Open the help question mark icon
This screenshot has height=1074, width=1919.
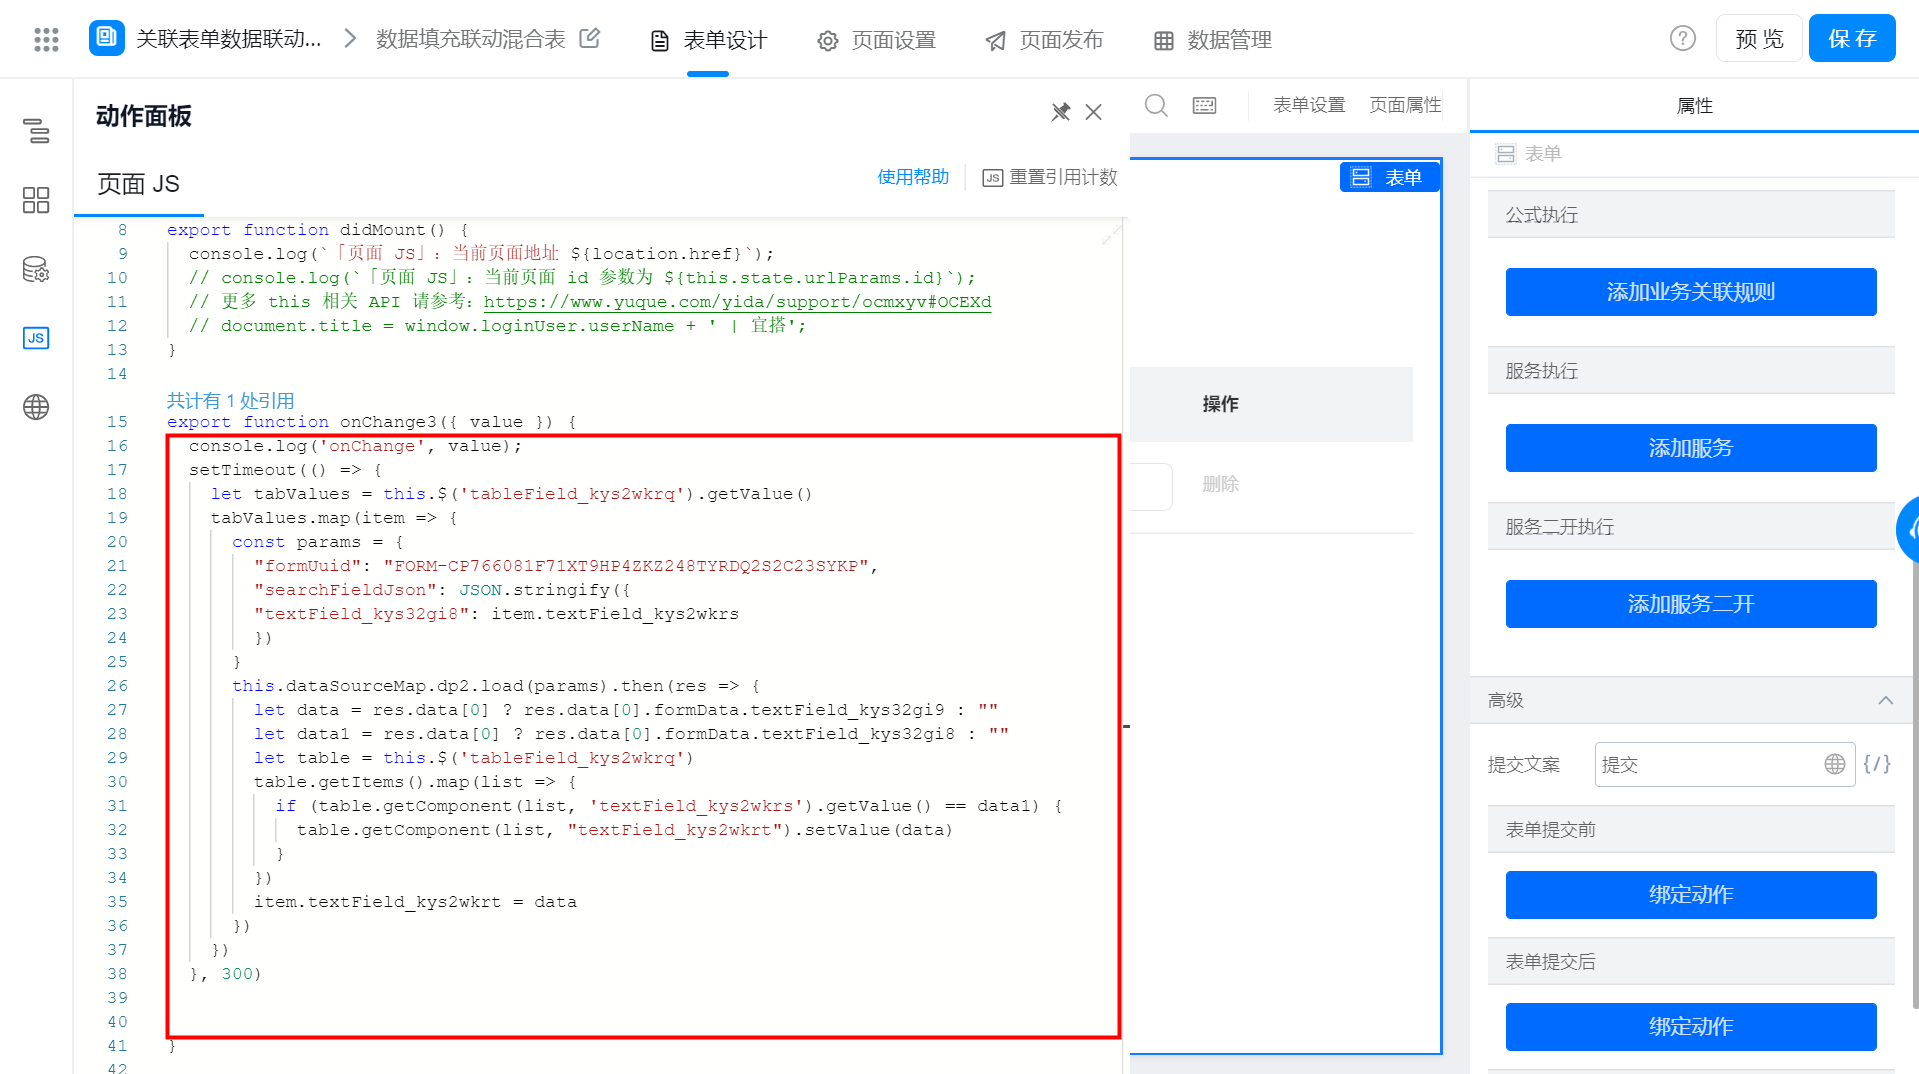[x=1683, y=38]
